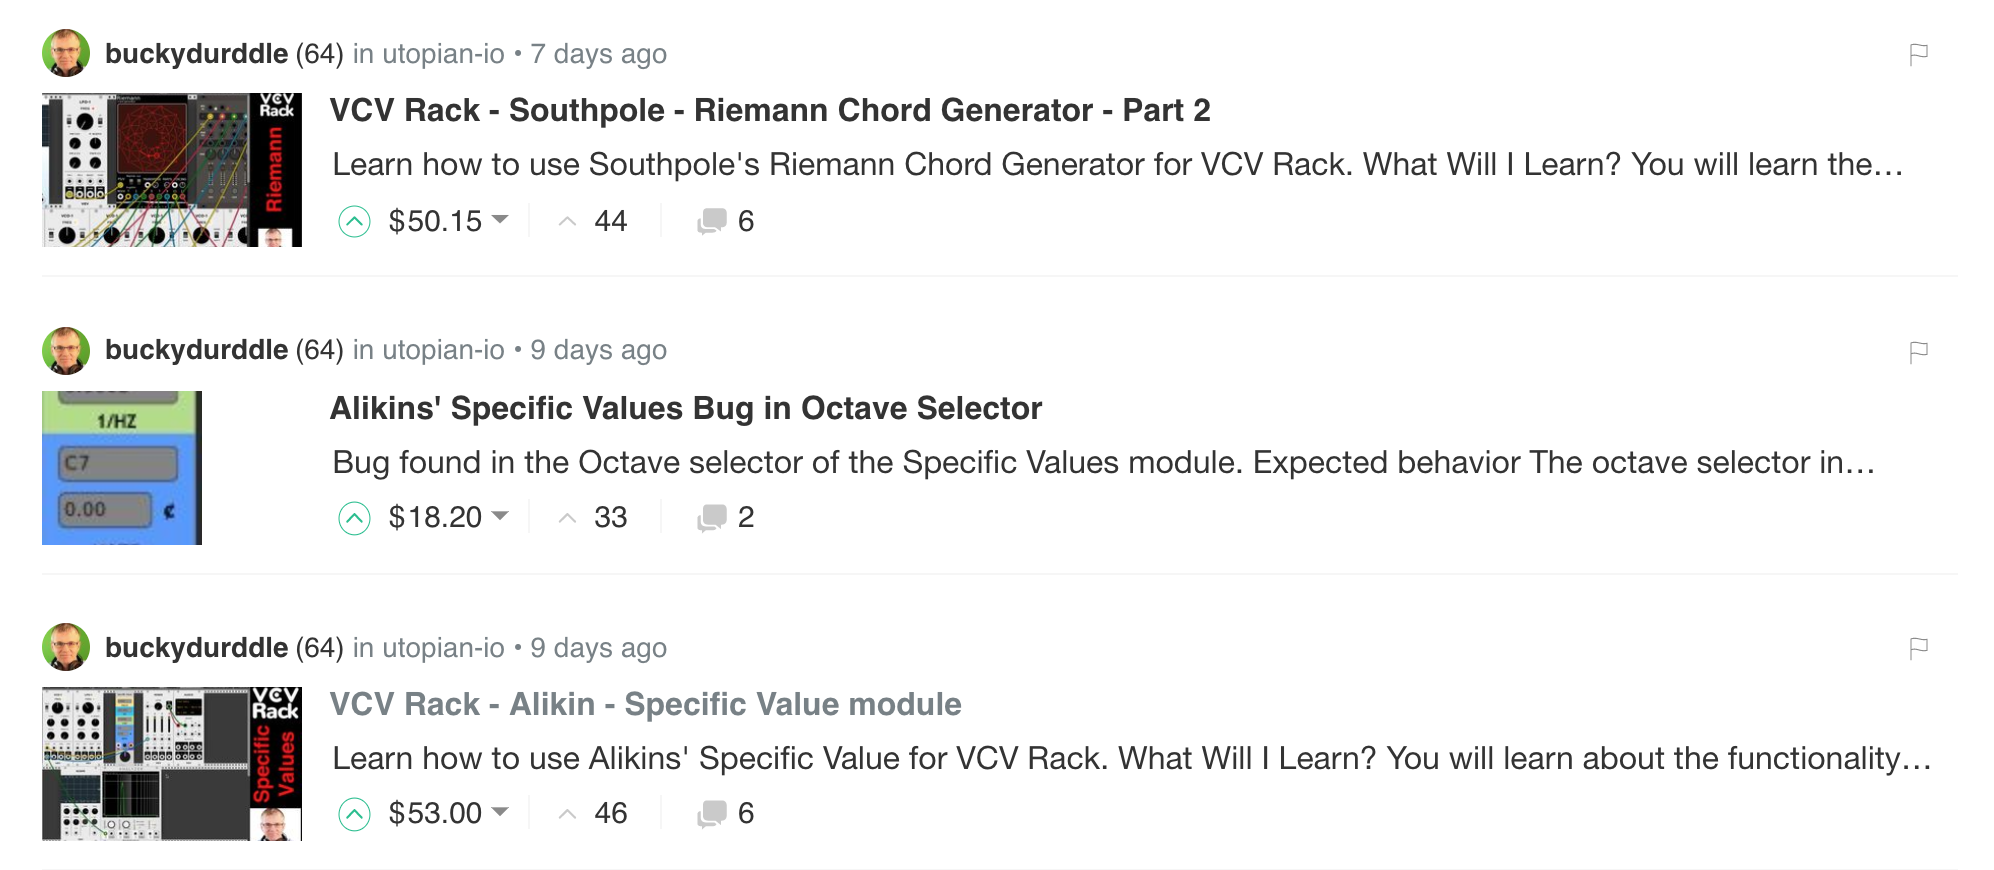Show the 44 voters list
The width and height of the screenshot is (1994, 870).
click(610, 221)
